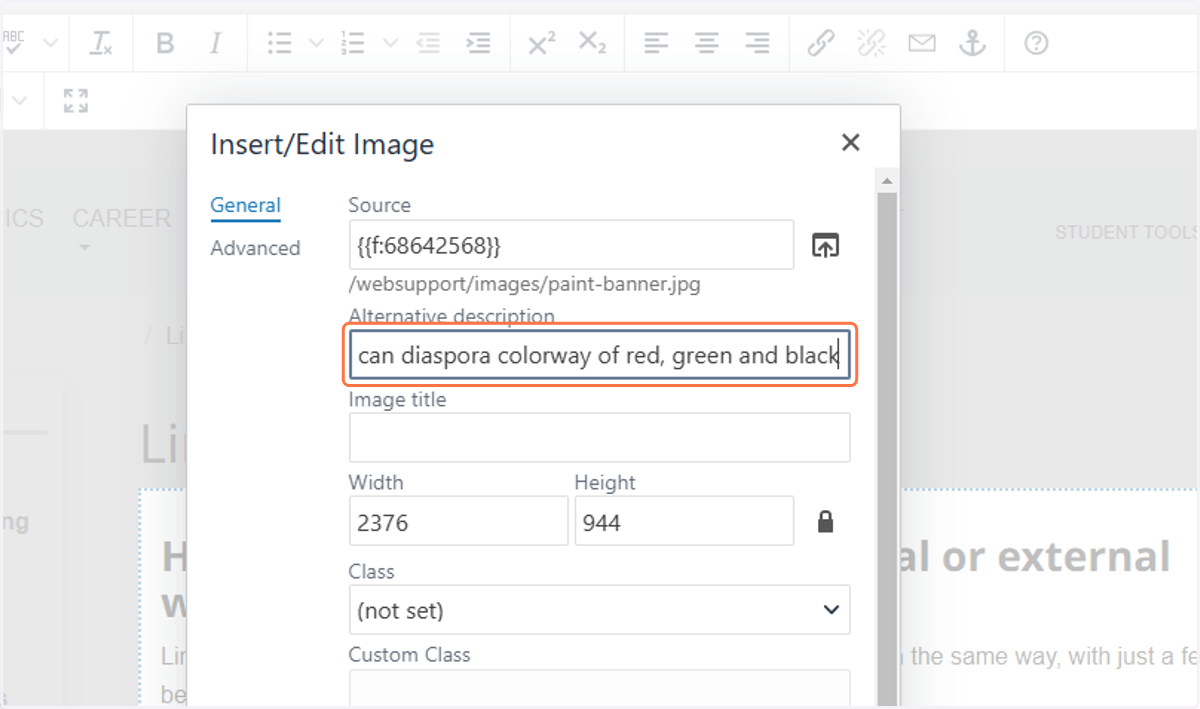Screen dimensions: 1200x709
Task: Insert a numbered list
Action: (353, 43)
